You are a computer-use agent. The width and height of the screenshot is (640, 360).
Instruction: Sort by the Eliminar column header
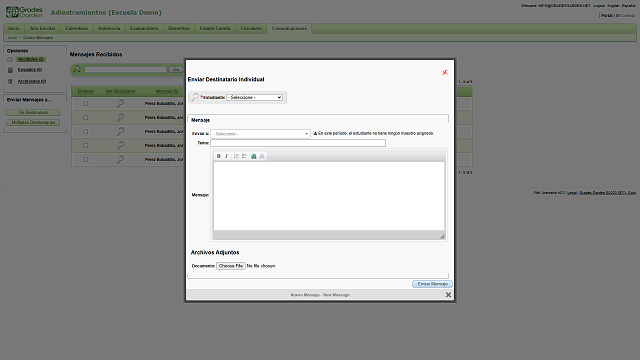[86, 91]
